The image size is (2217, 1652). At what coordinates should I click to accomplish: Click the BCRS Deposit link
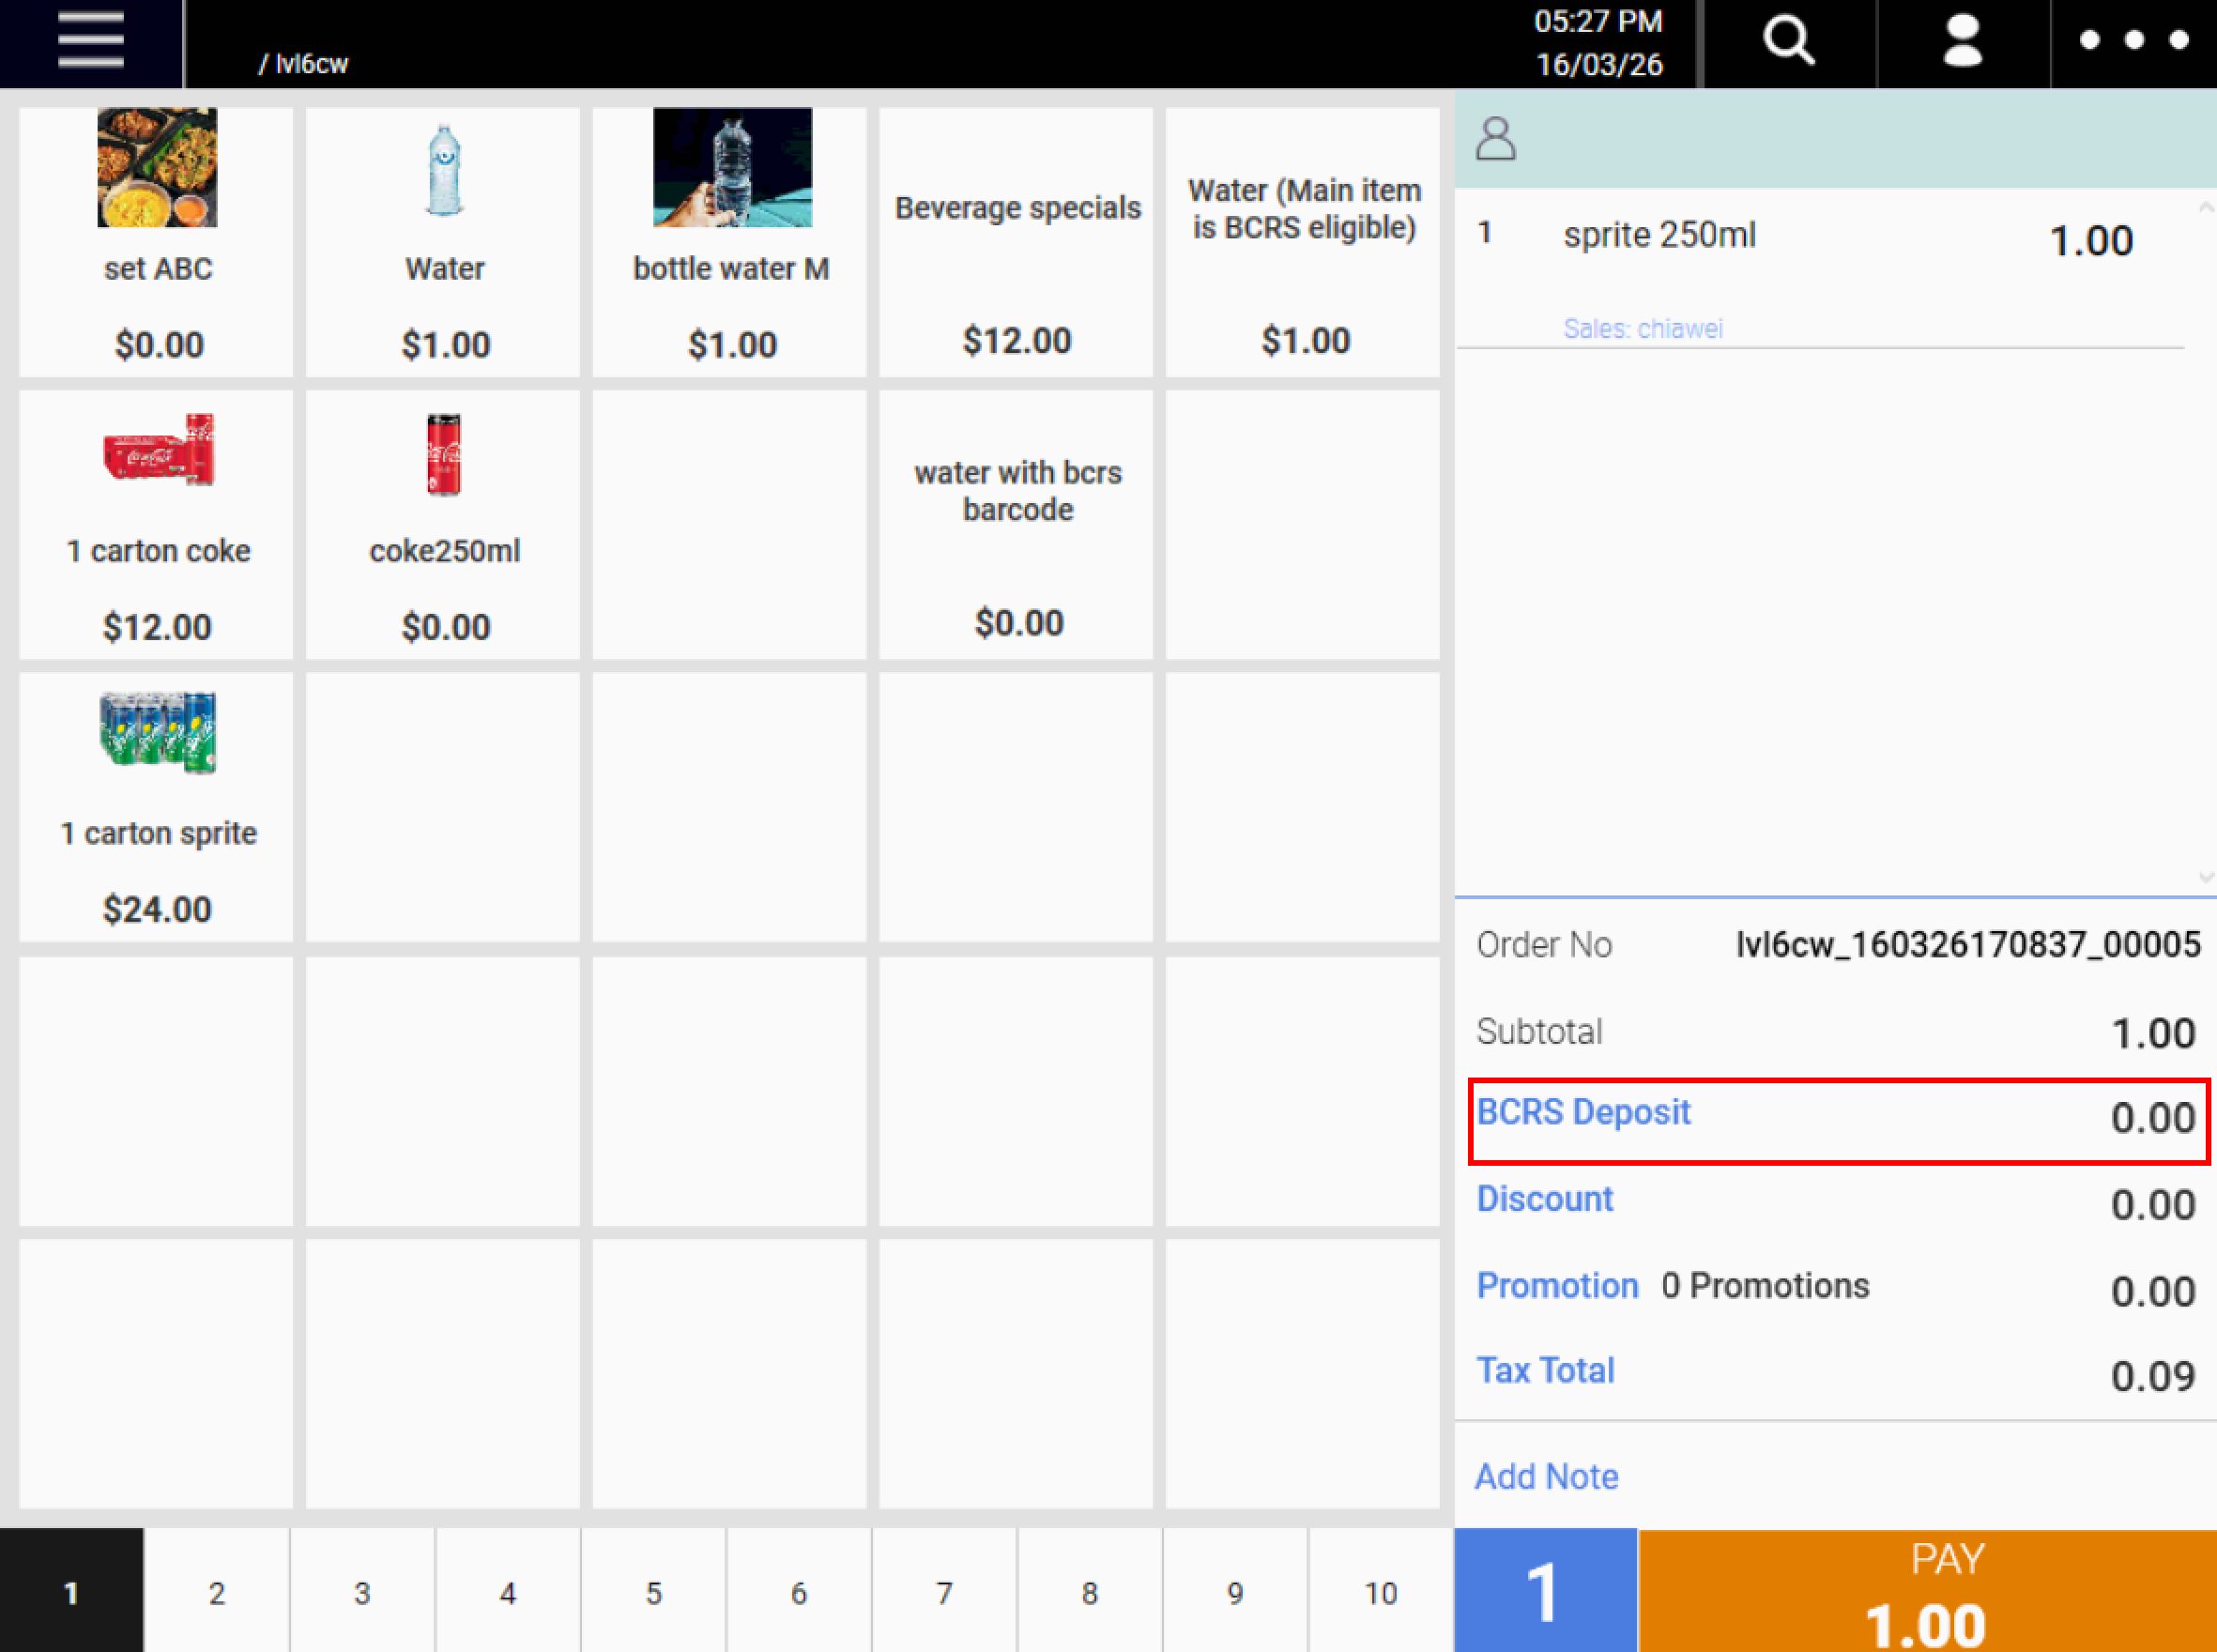click(1583, 1112)
